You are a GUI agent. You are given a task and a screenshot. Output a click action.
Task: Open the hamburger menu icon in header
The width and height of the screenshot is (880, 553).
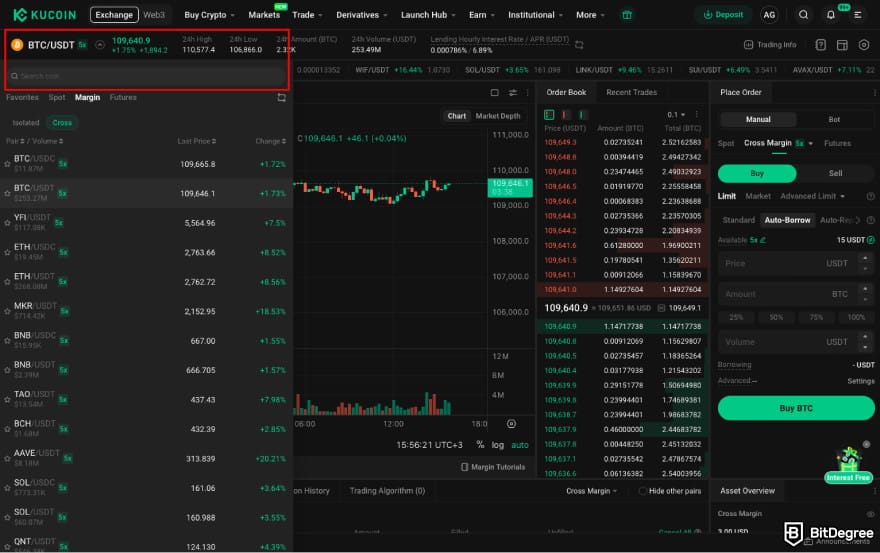coord(858,15)
